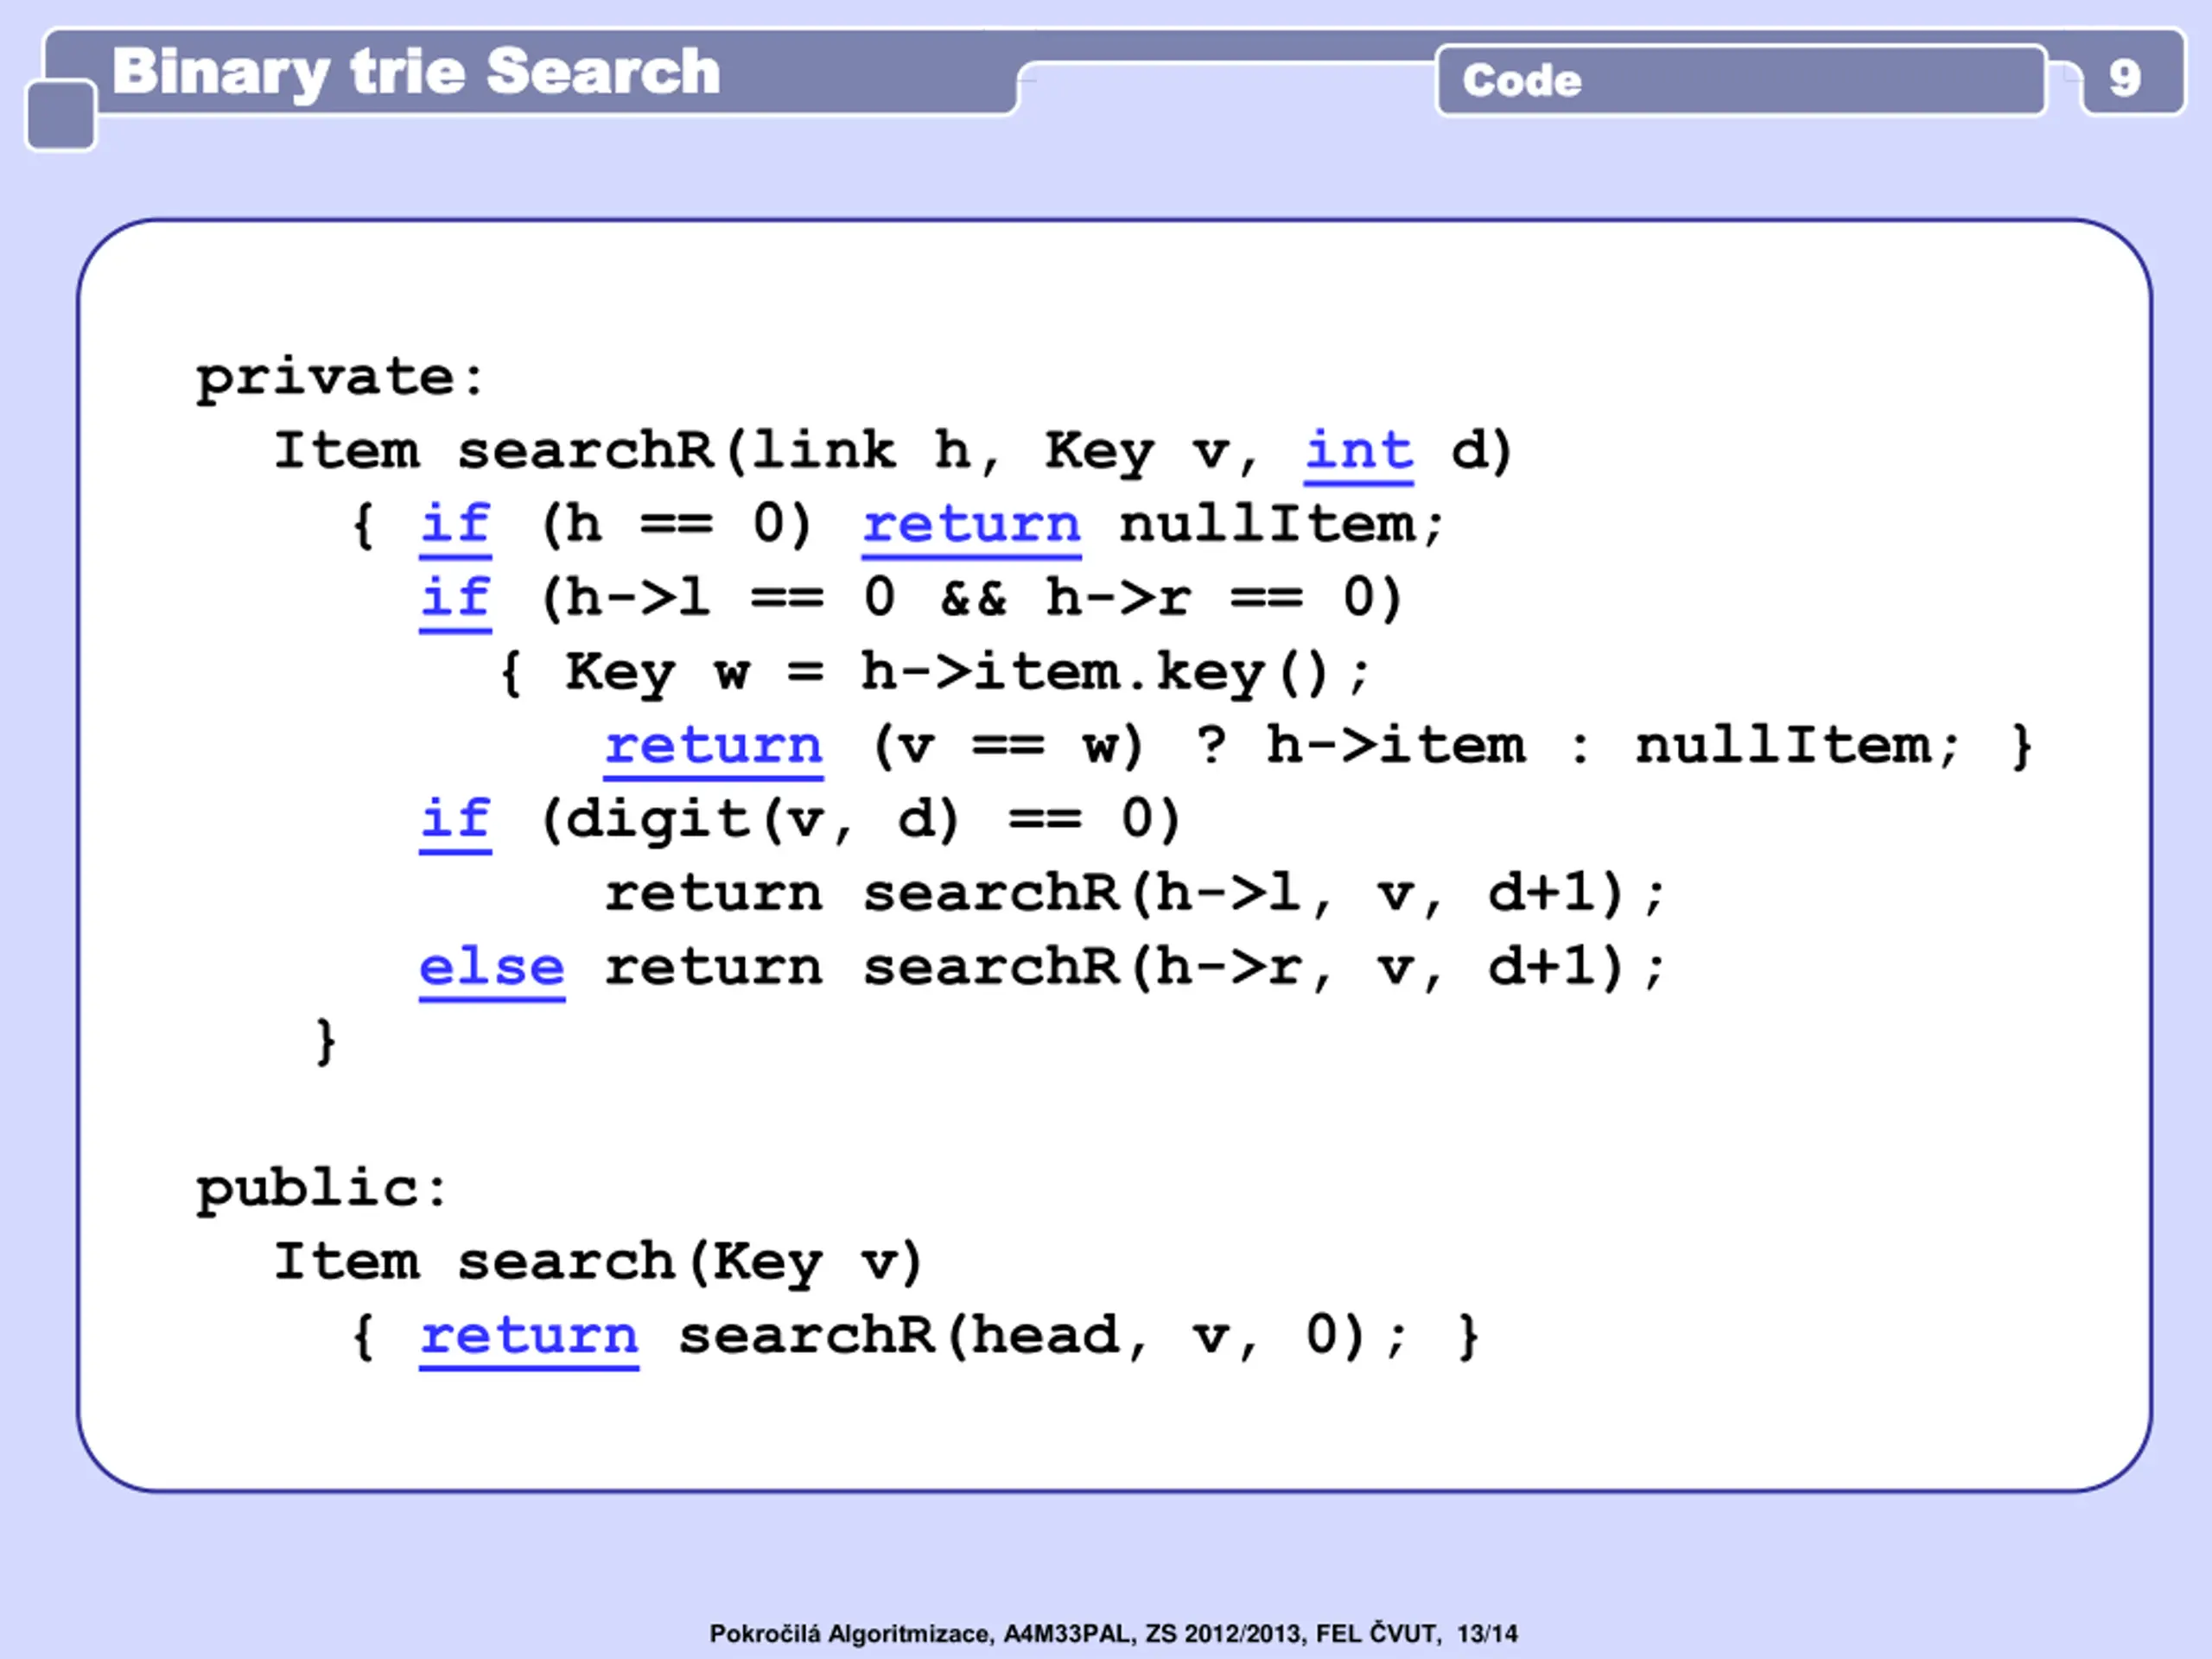Viewport: 2212px width, 1659px height.
Task: Click the underlined 'else' keyword
Action: (x=491, y=968)
